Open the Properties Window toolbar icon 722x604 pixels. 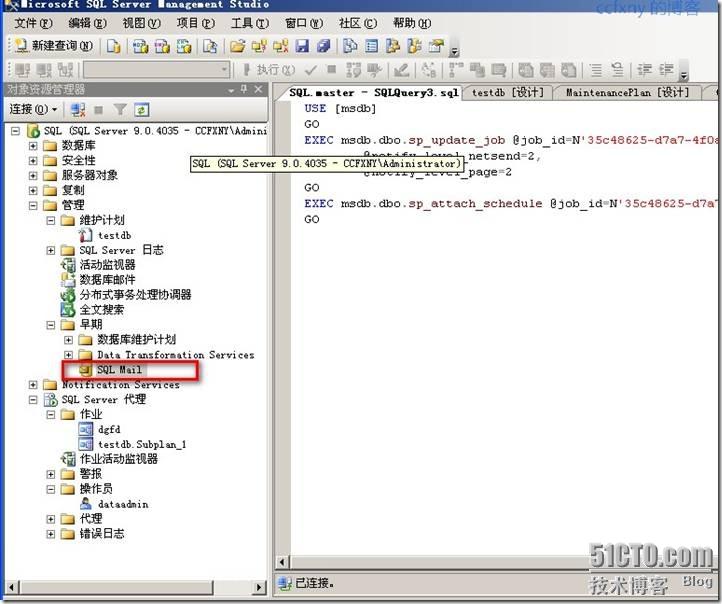[436, 46]
